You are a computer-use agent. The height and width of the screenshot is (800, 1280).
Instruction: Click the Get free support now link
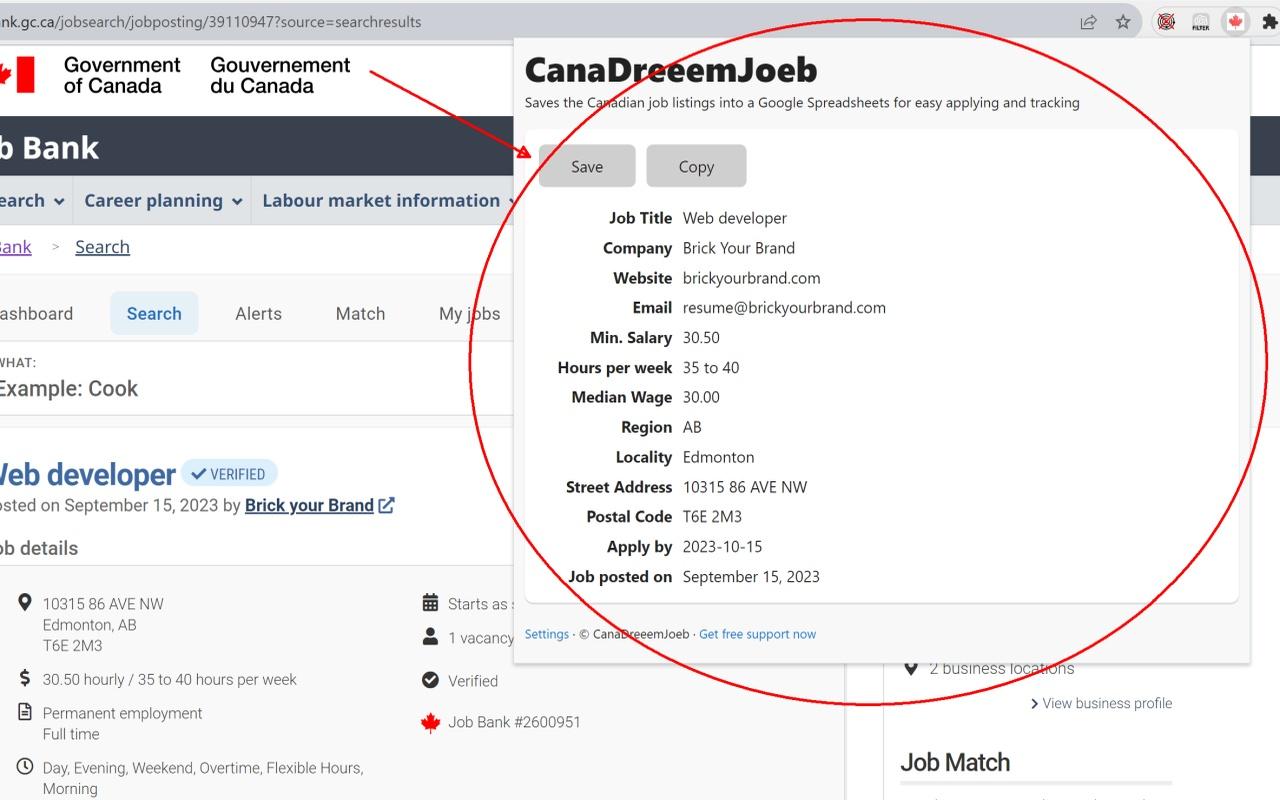[757, 634]
